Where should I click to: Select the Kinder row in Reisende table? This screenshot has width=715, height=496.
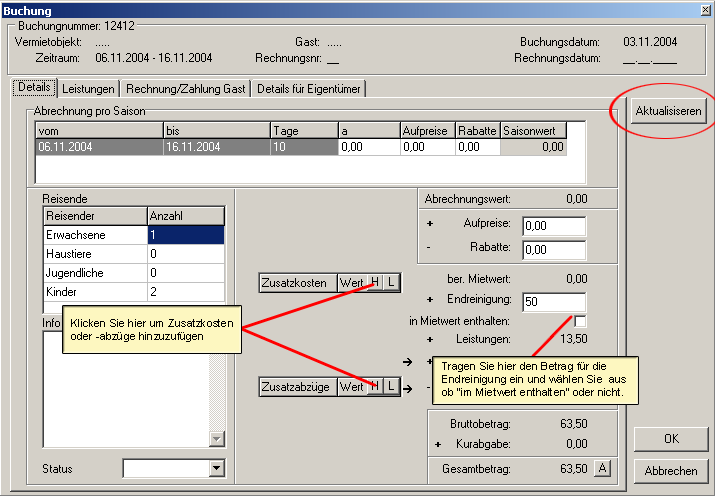coord(95,292)
